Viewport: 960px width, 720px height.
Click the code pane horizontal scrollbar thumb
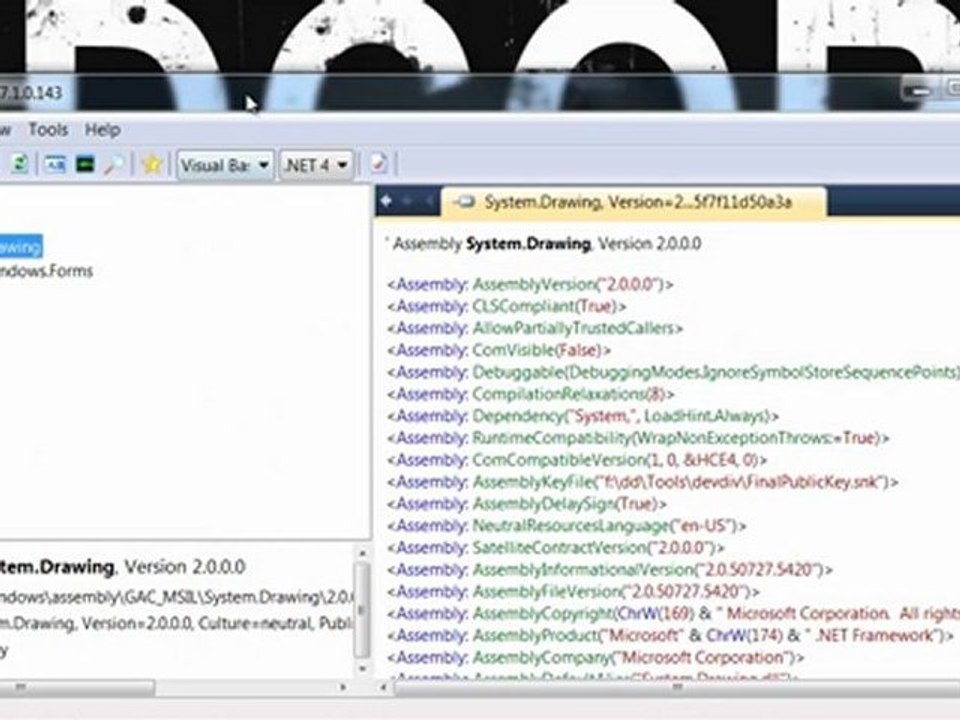677,689
